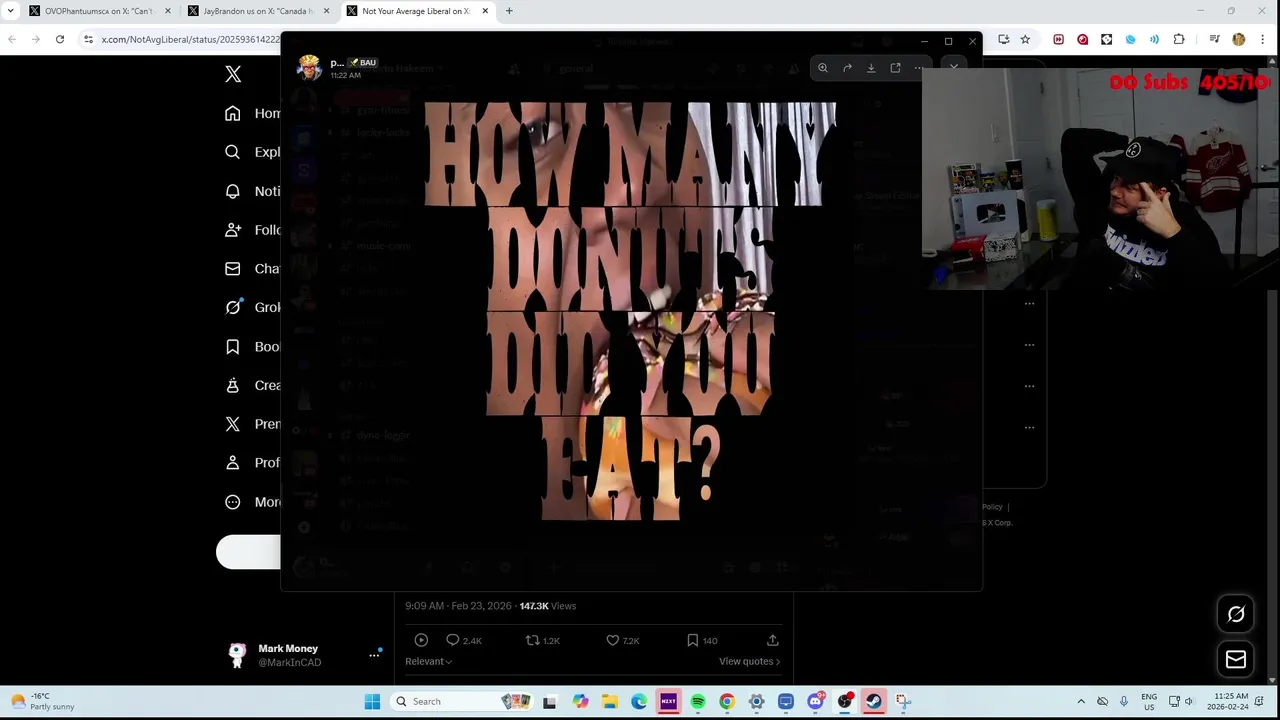This screenshot has width=1280, height=720.
Task: Close the image viewer overlay
Action: pyautogui.click(x=954, y=68)
